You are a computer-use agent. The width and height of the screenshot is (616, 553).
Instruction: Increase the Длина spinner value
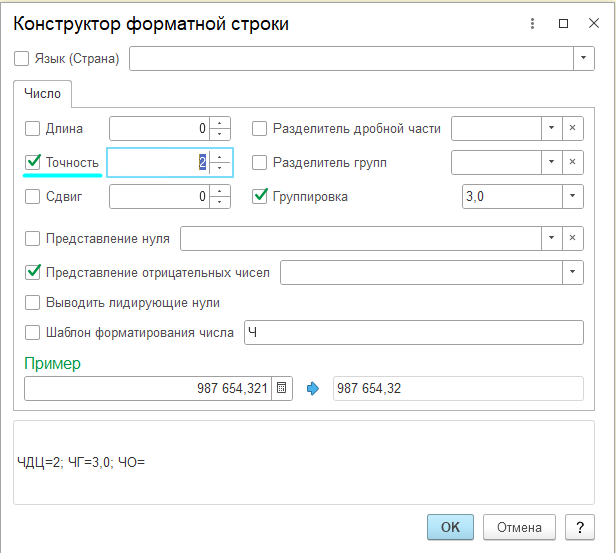pyautogui.click(x=221, y=123)
